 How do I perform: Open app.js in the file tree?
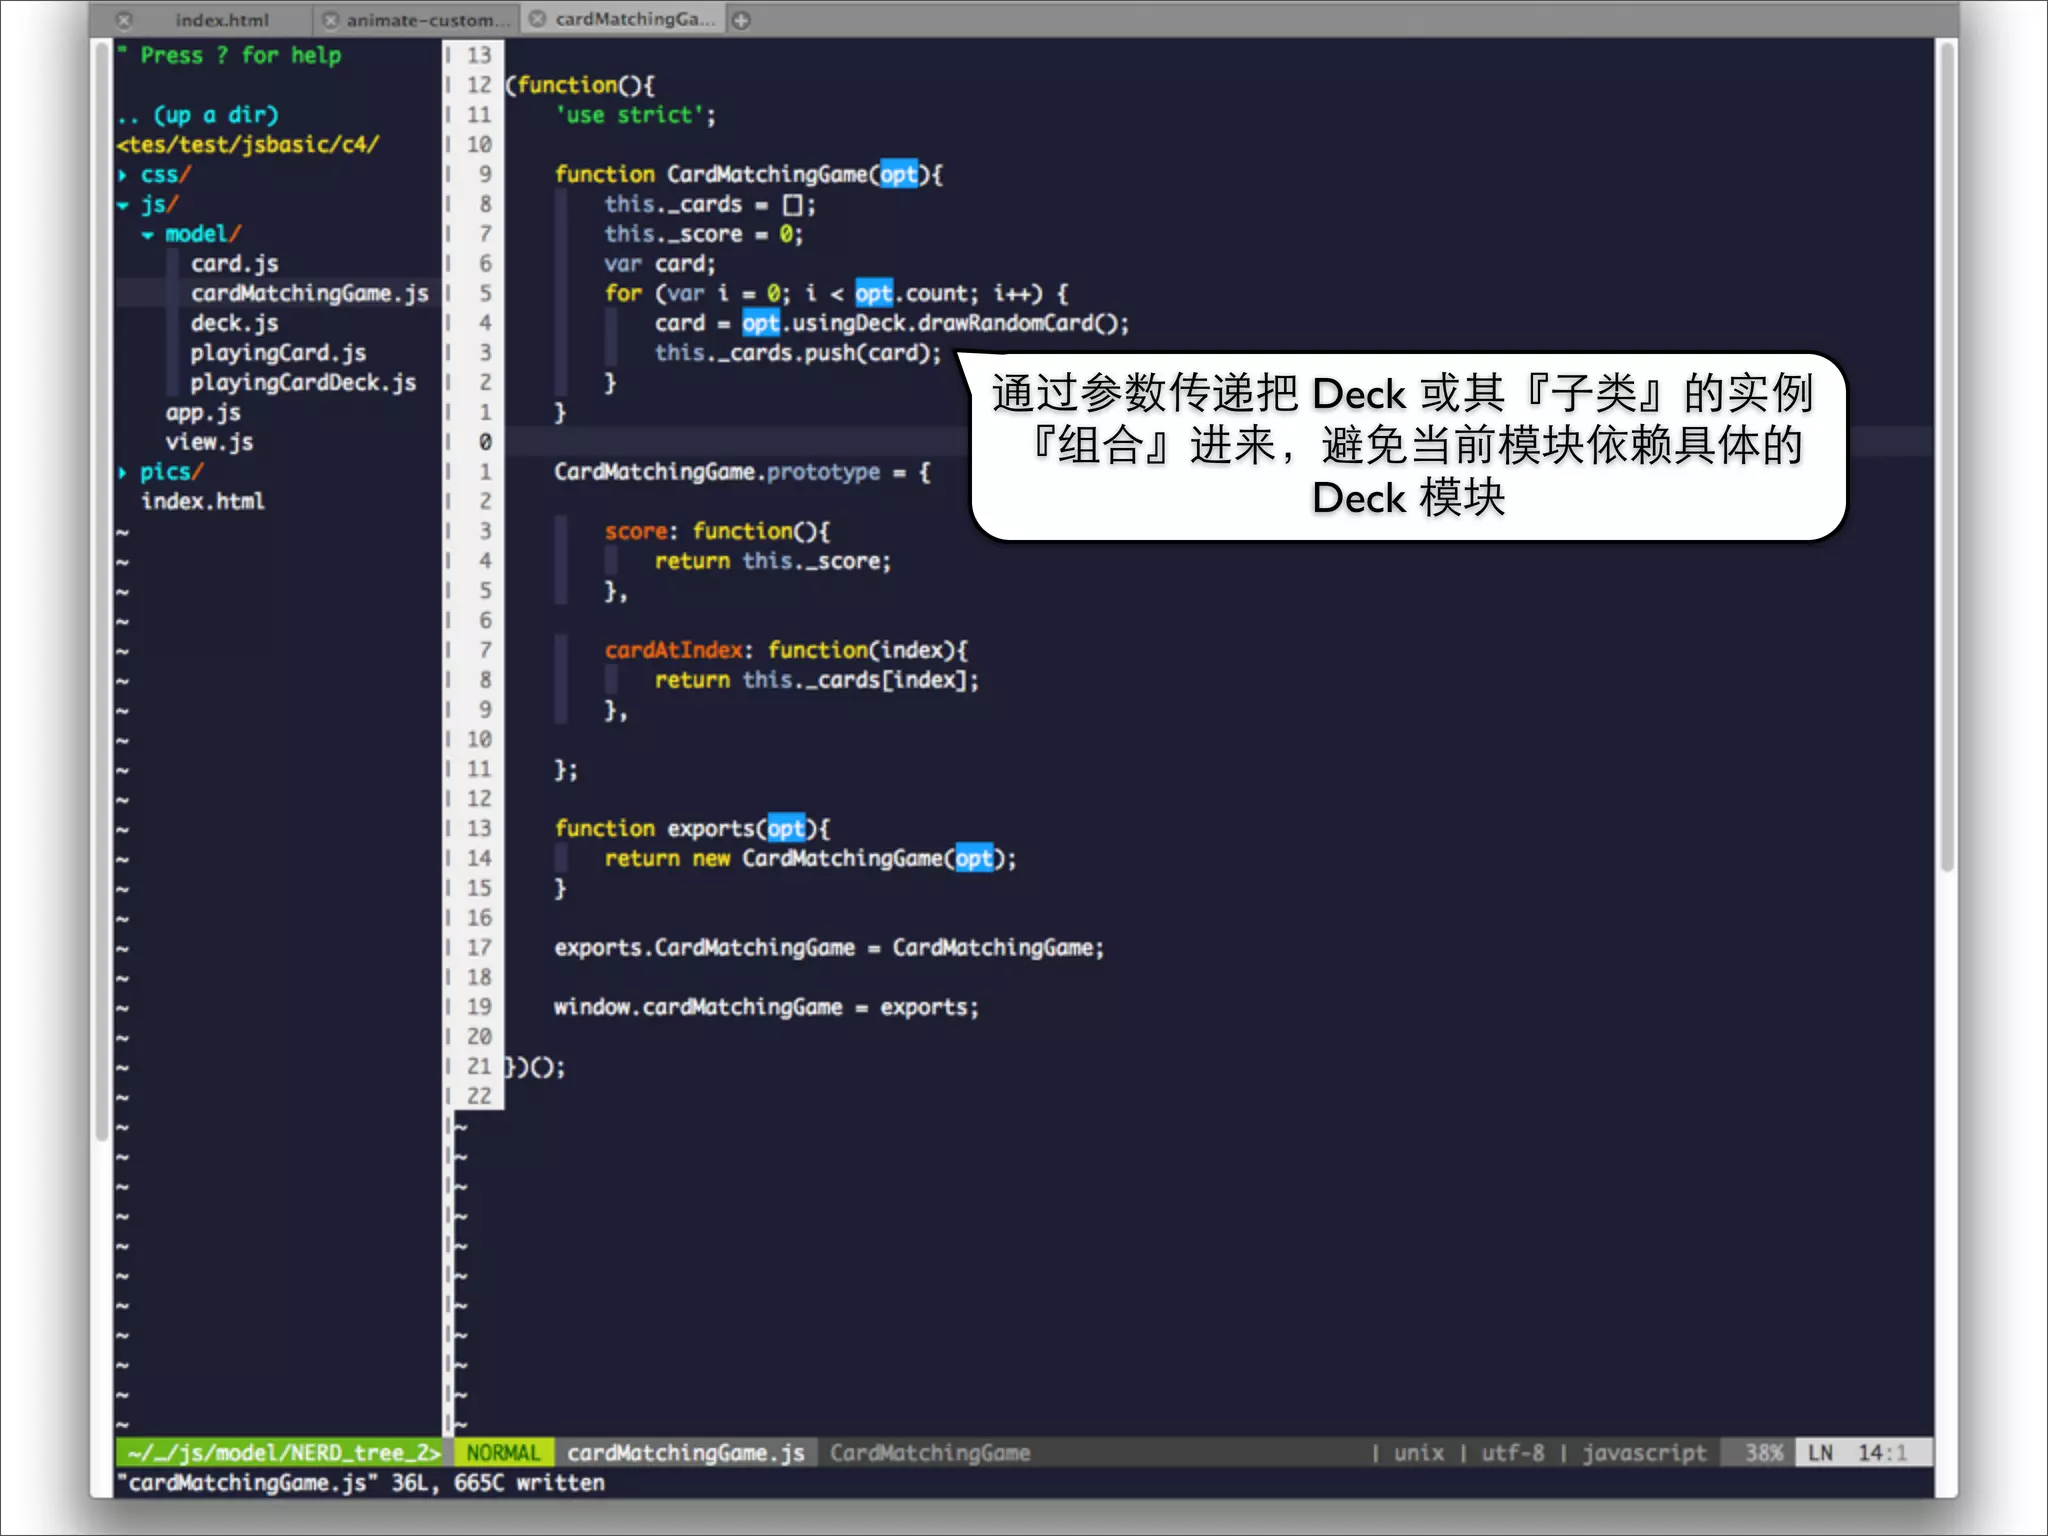(203, 413)
